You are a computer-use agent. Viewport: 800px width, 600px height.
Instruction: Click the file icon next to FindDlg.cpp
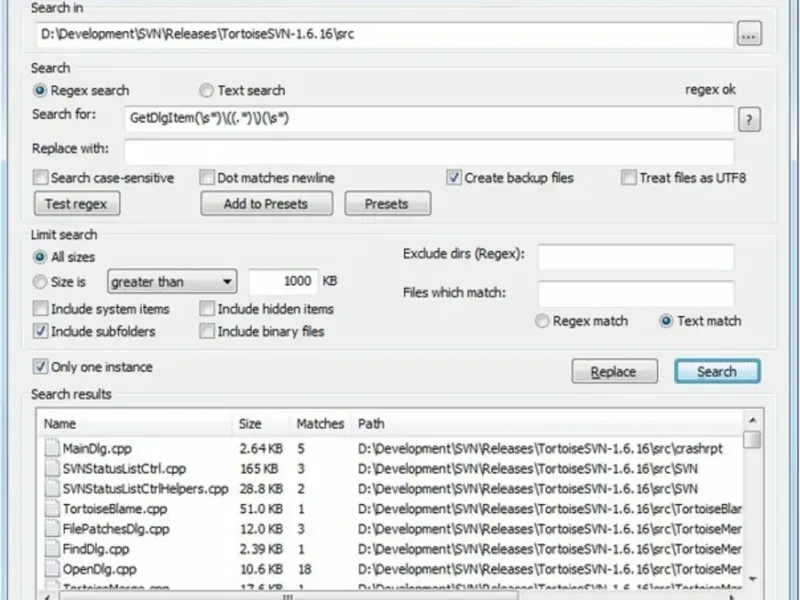point(52,549)
